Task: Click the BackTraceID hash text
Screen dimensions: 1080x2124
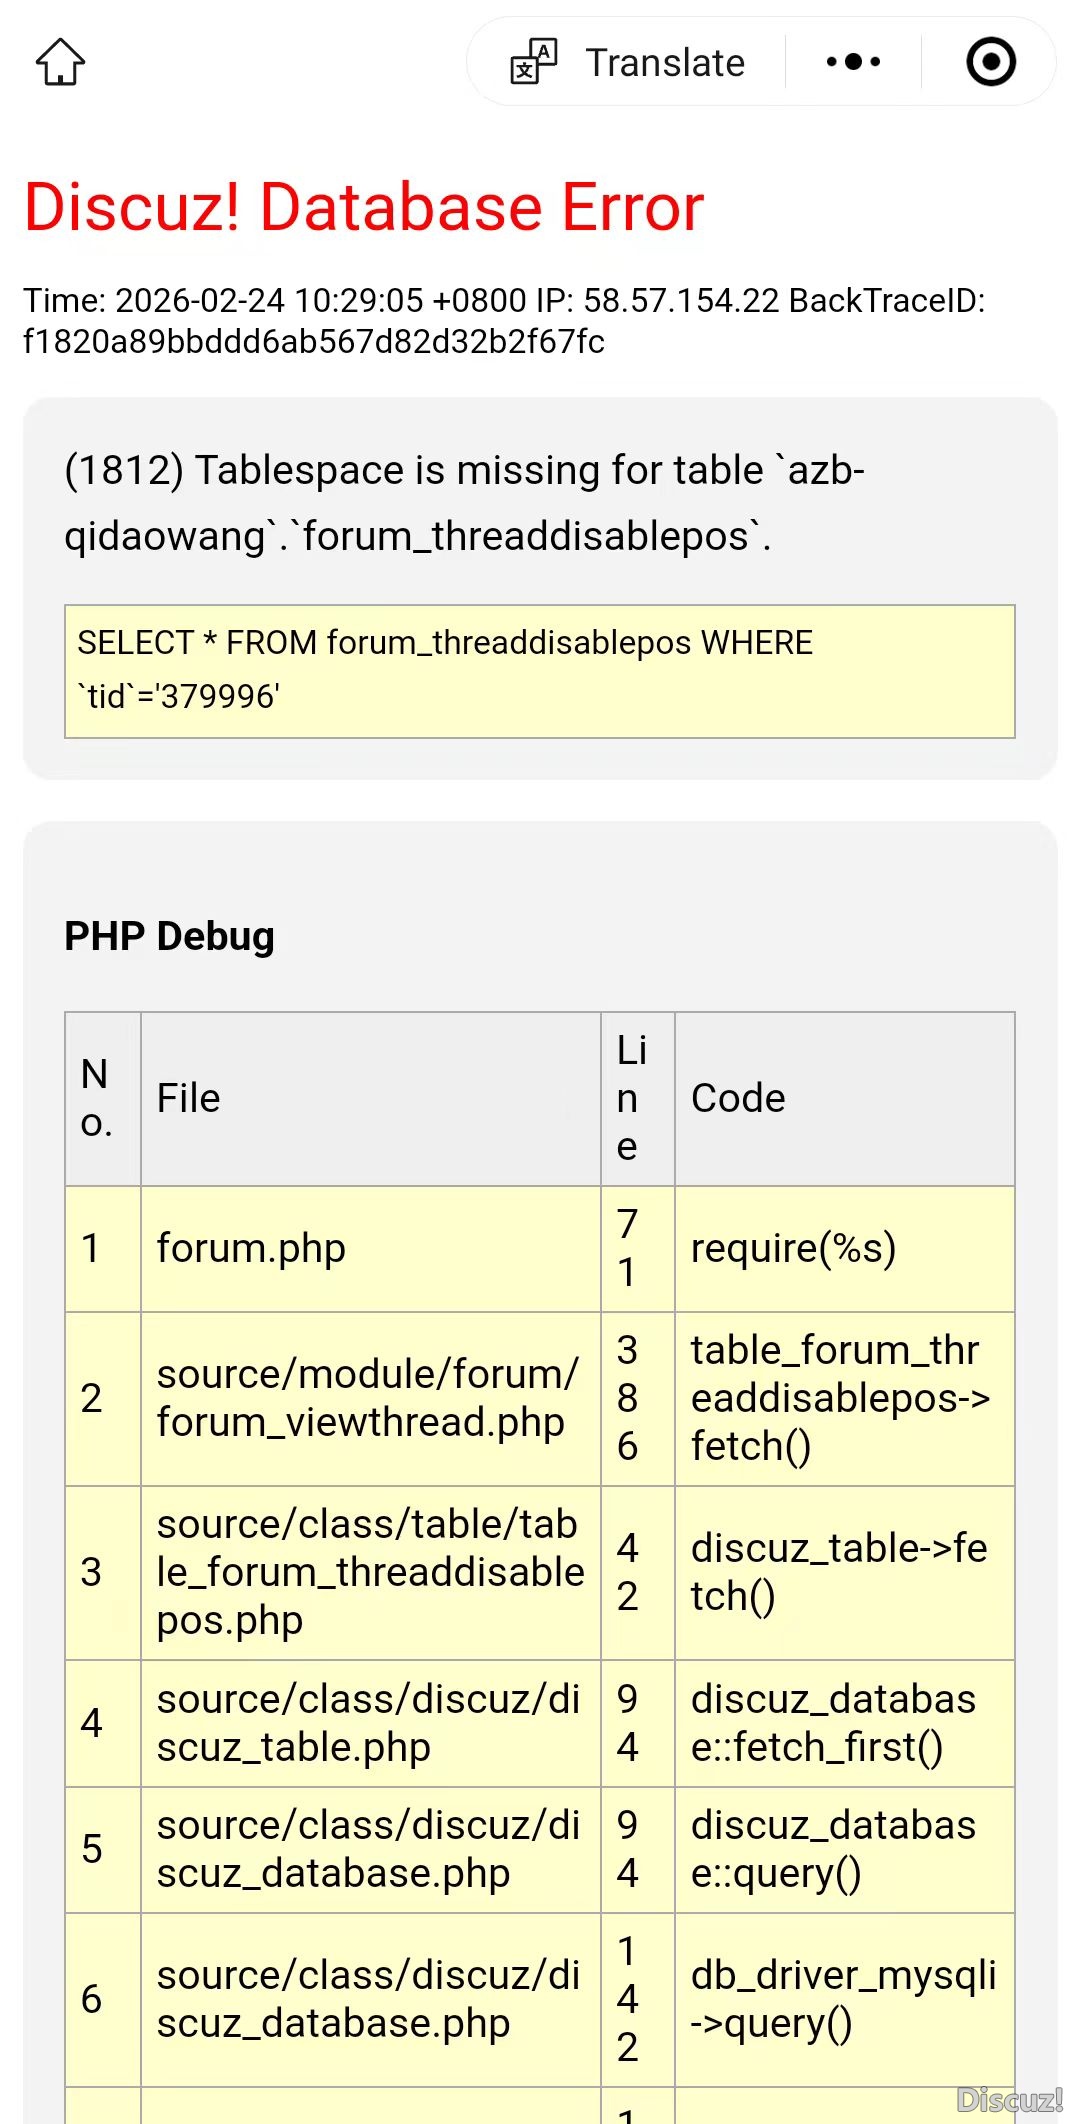Action: [x=314, y=342]
